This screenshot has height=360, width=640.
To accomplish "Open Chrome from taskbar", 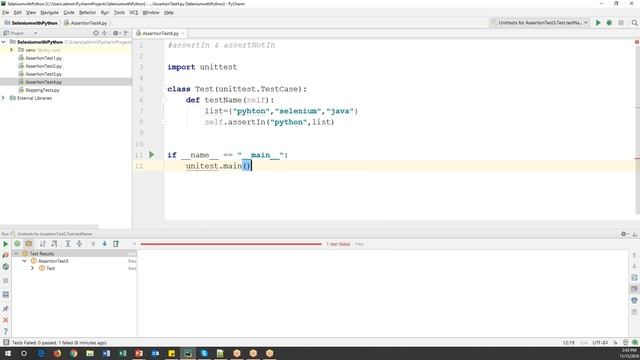I will pos(73,353).
